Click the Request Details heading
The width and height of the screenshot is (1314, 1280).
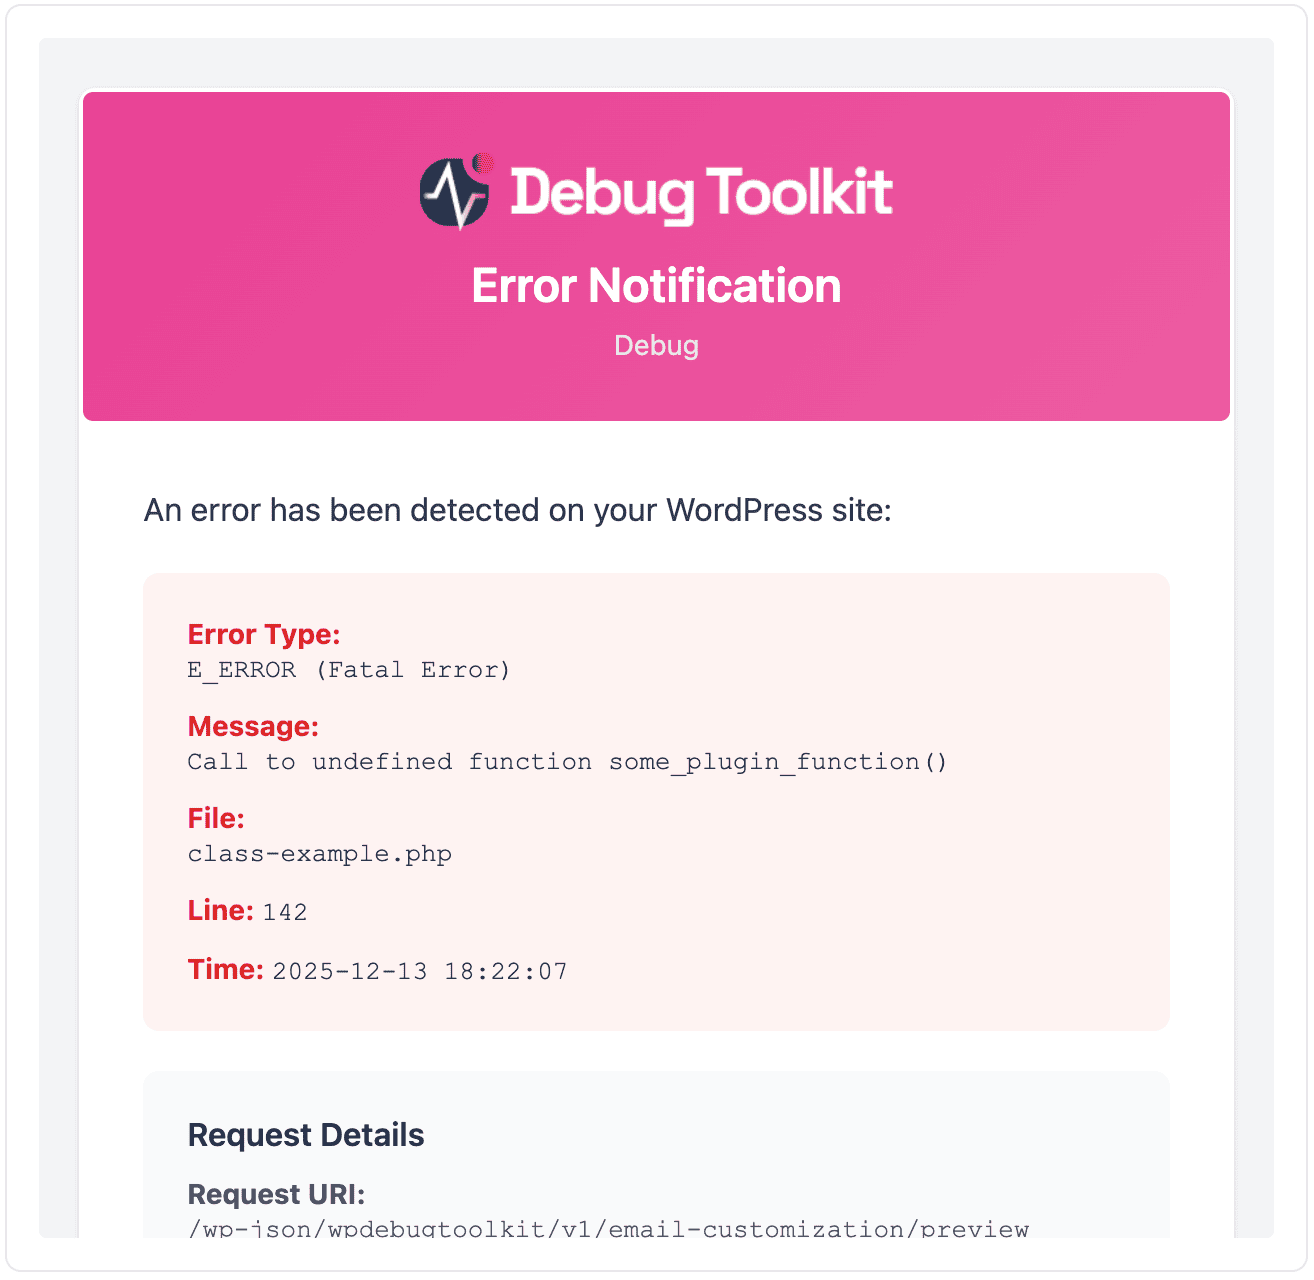point(306,1135)
